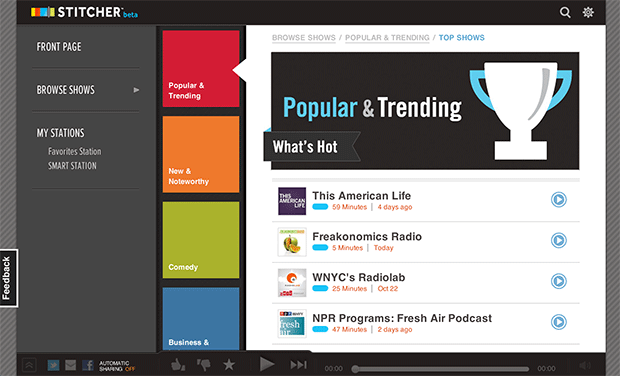Click the elapsed time 00:00 readout
This screenshot has height=376, width=620.
click(x=334, y=368)
